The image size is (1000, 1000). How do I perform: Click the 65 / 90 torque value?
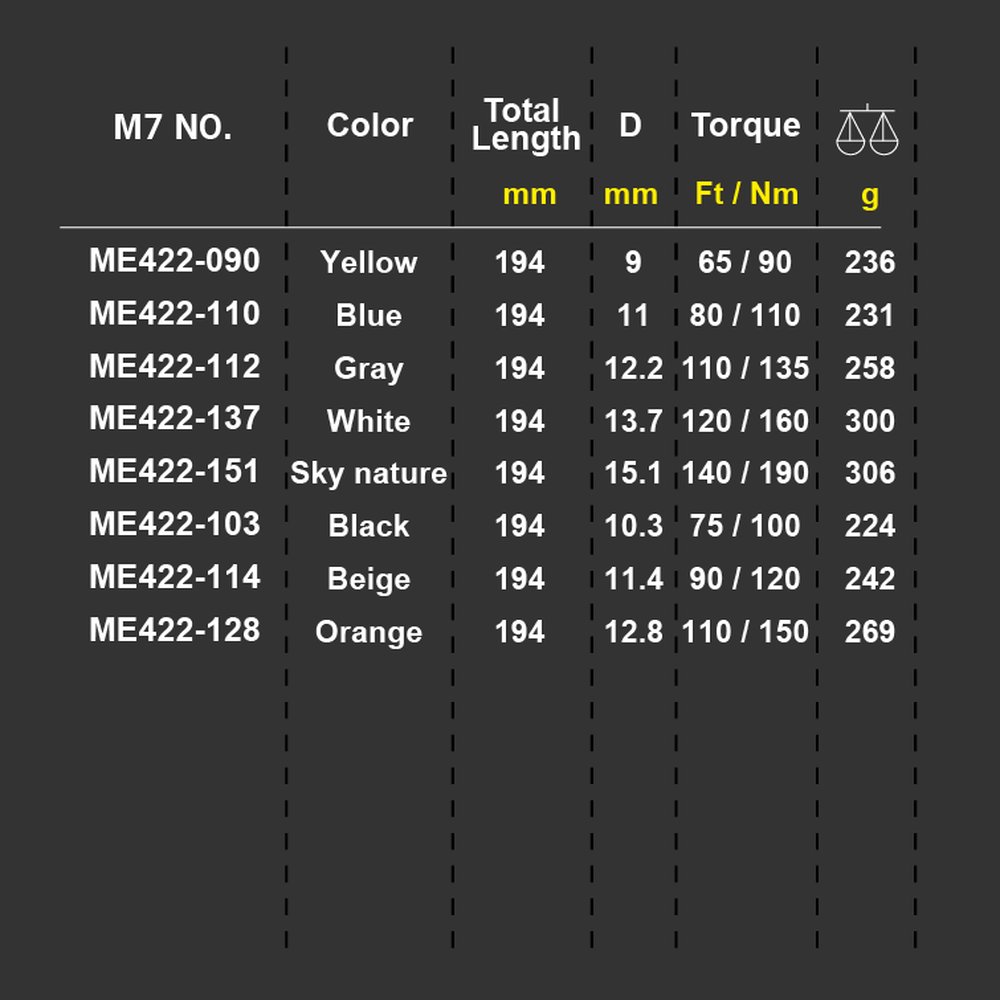coord(745,262)
